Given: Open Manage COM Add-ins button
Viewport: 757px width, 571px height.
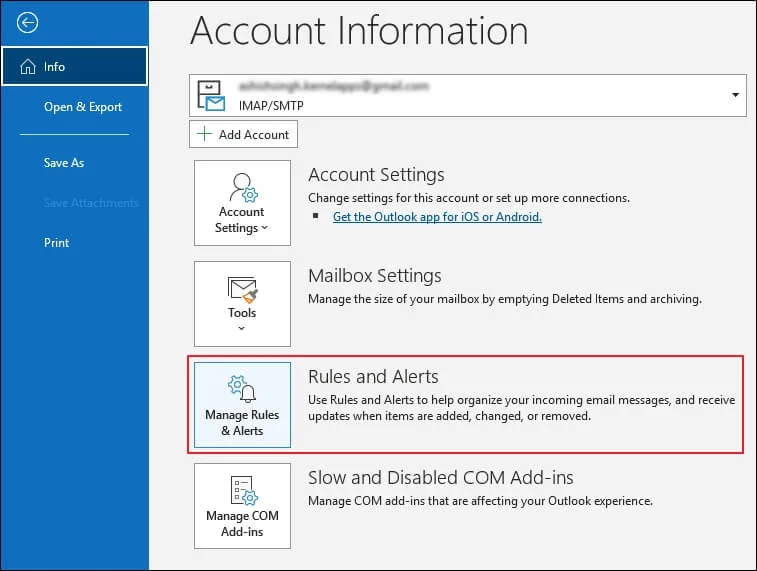Looking at the screenshot, I should click(x=242, y=505).
